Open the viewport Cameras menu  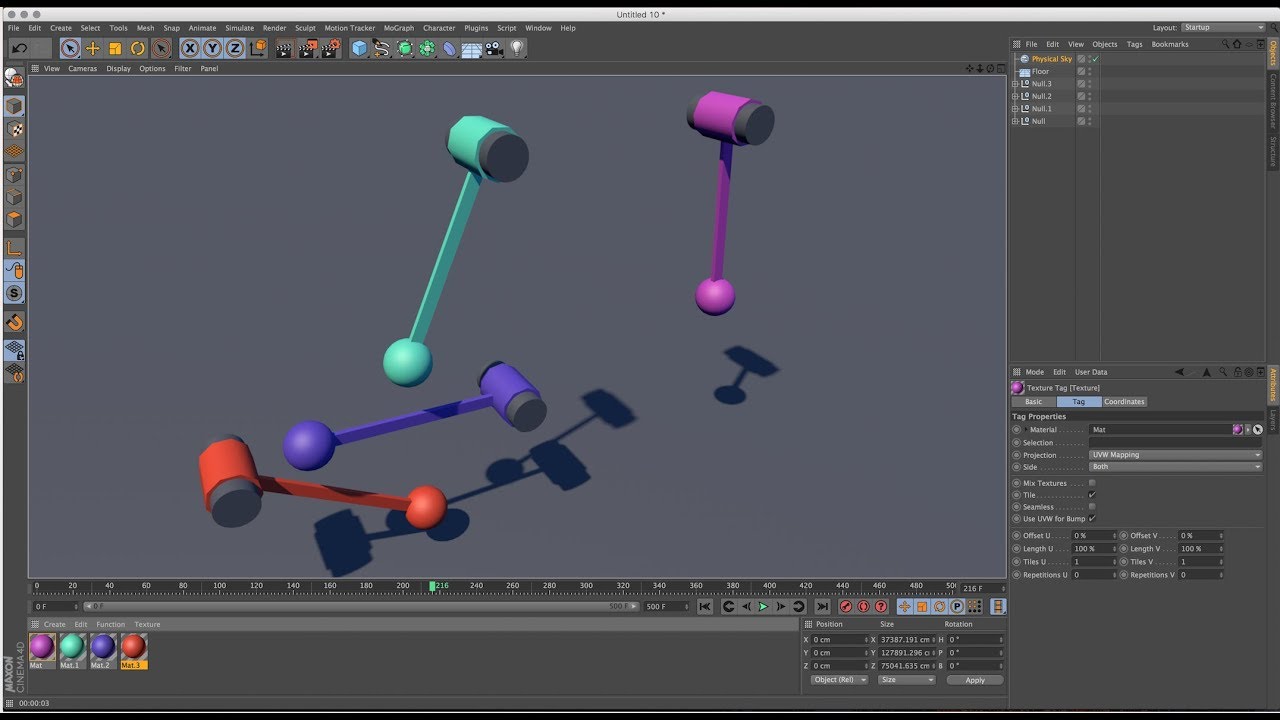82,69
